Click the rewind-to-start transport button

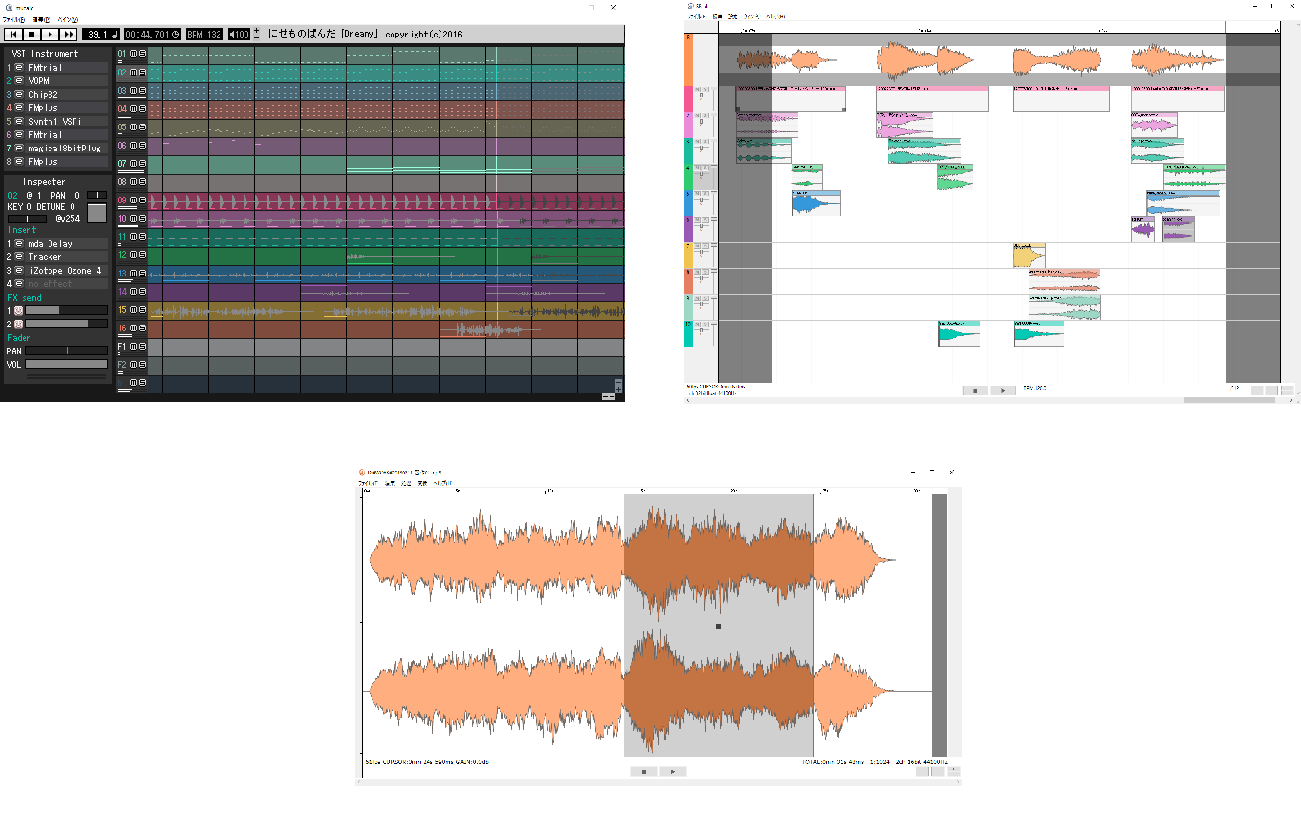[x=13, y=34]
